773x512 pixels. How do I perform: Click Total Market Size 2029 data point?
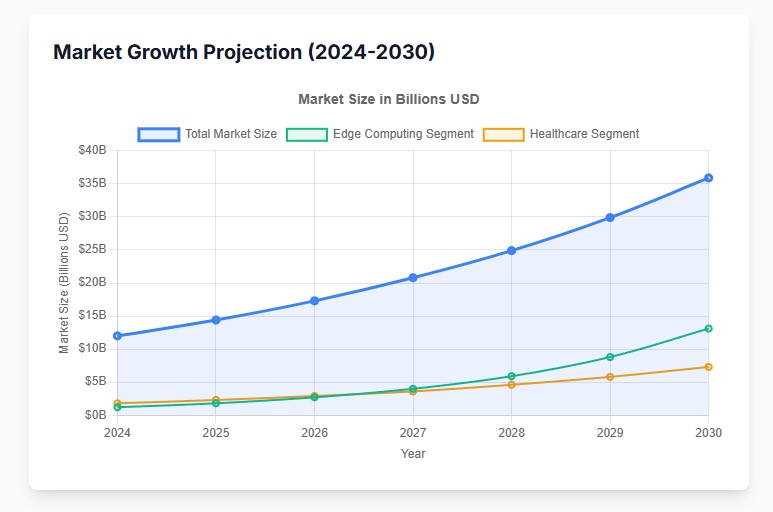click(610, 218)
